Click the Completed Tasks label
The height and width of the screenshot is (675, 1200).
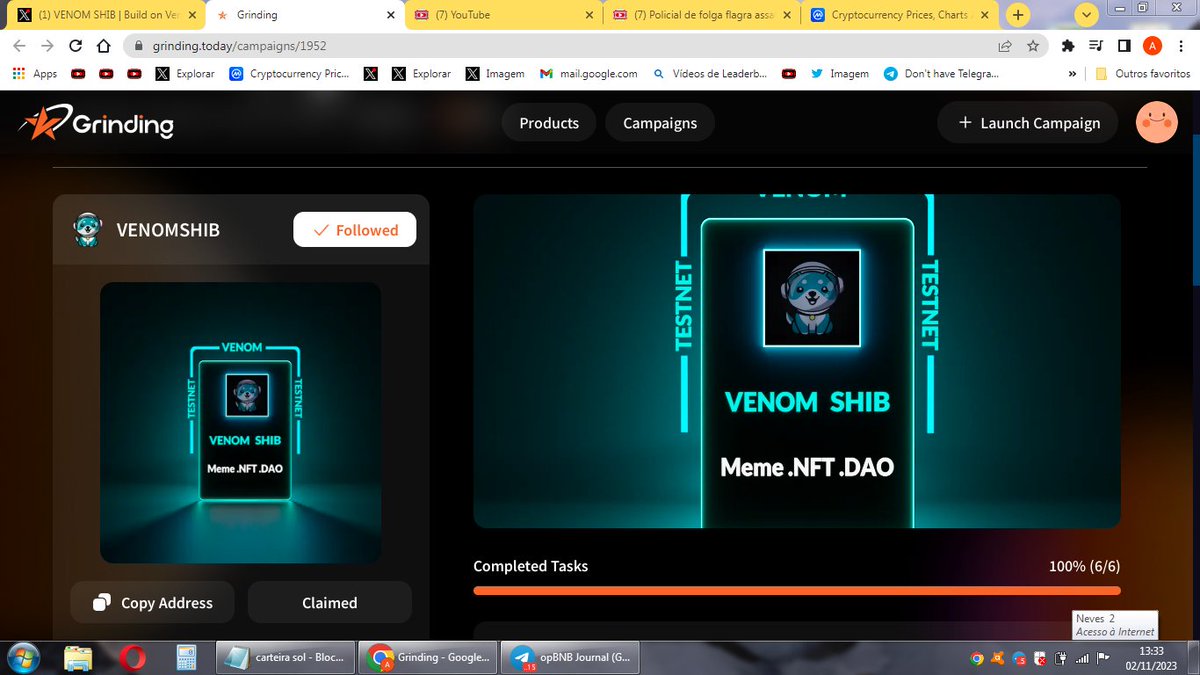click(x=531, y=566)
